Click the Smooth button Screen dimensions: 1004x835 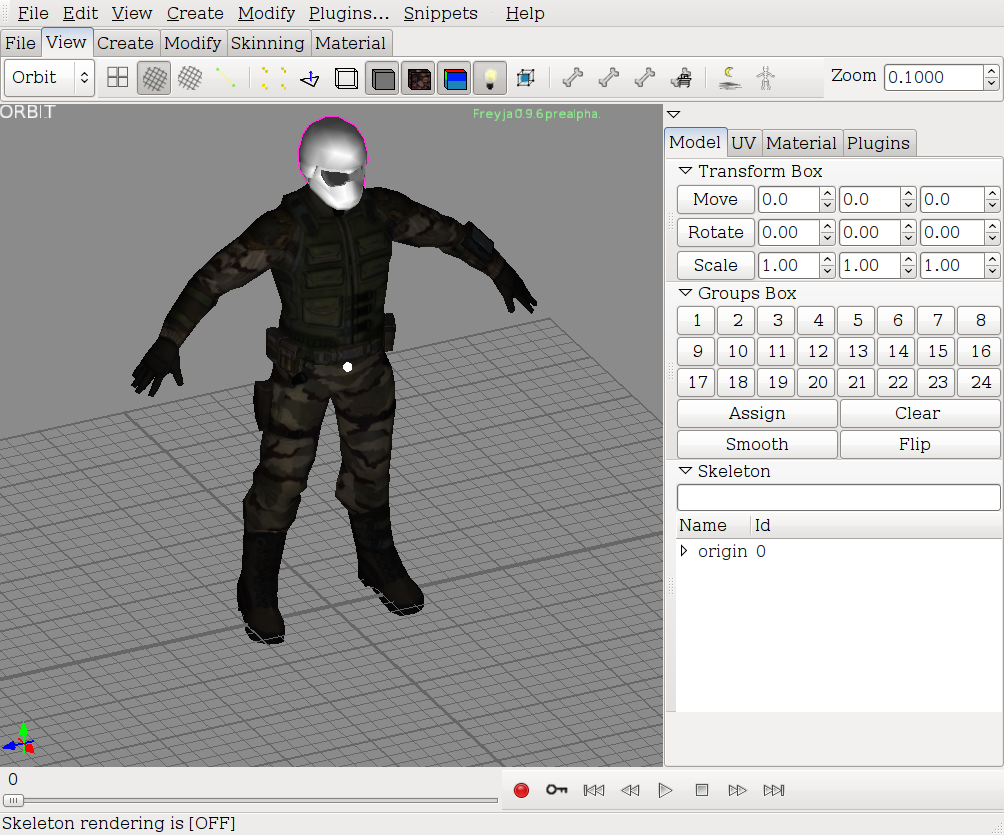(757, 444)
